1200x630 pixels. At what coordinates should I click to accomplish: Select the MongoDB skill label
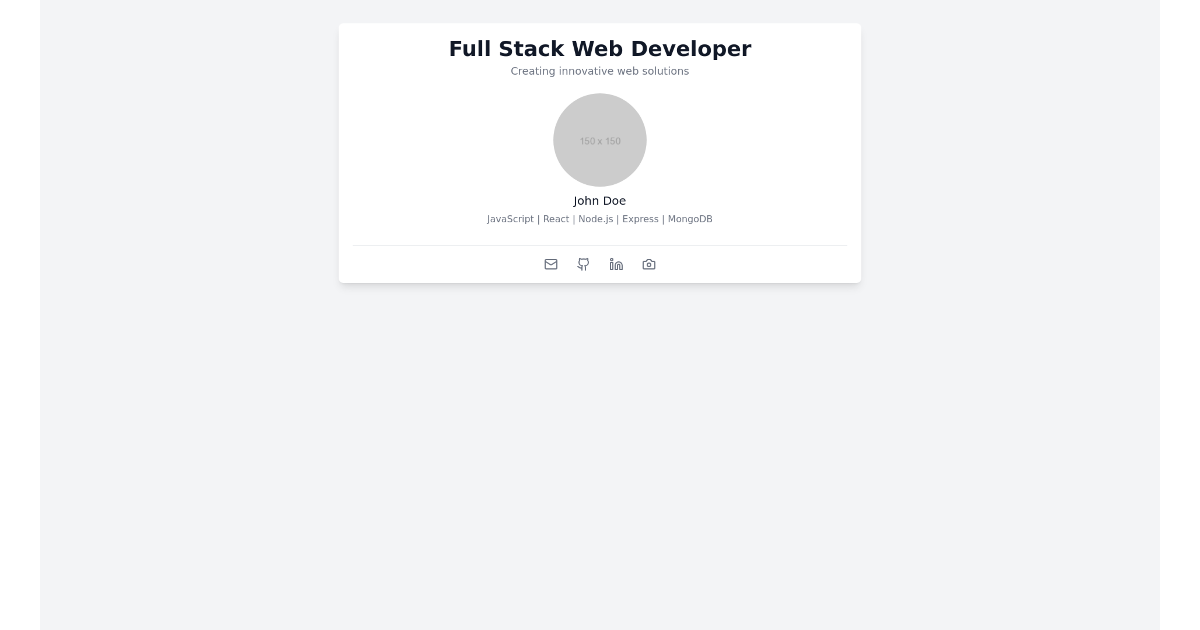click(x=690, y=219)
